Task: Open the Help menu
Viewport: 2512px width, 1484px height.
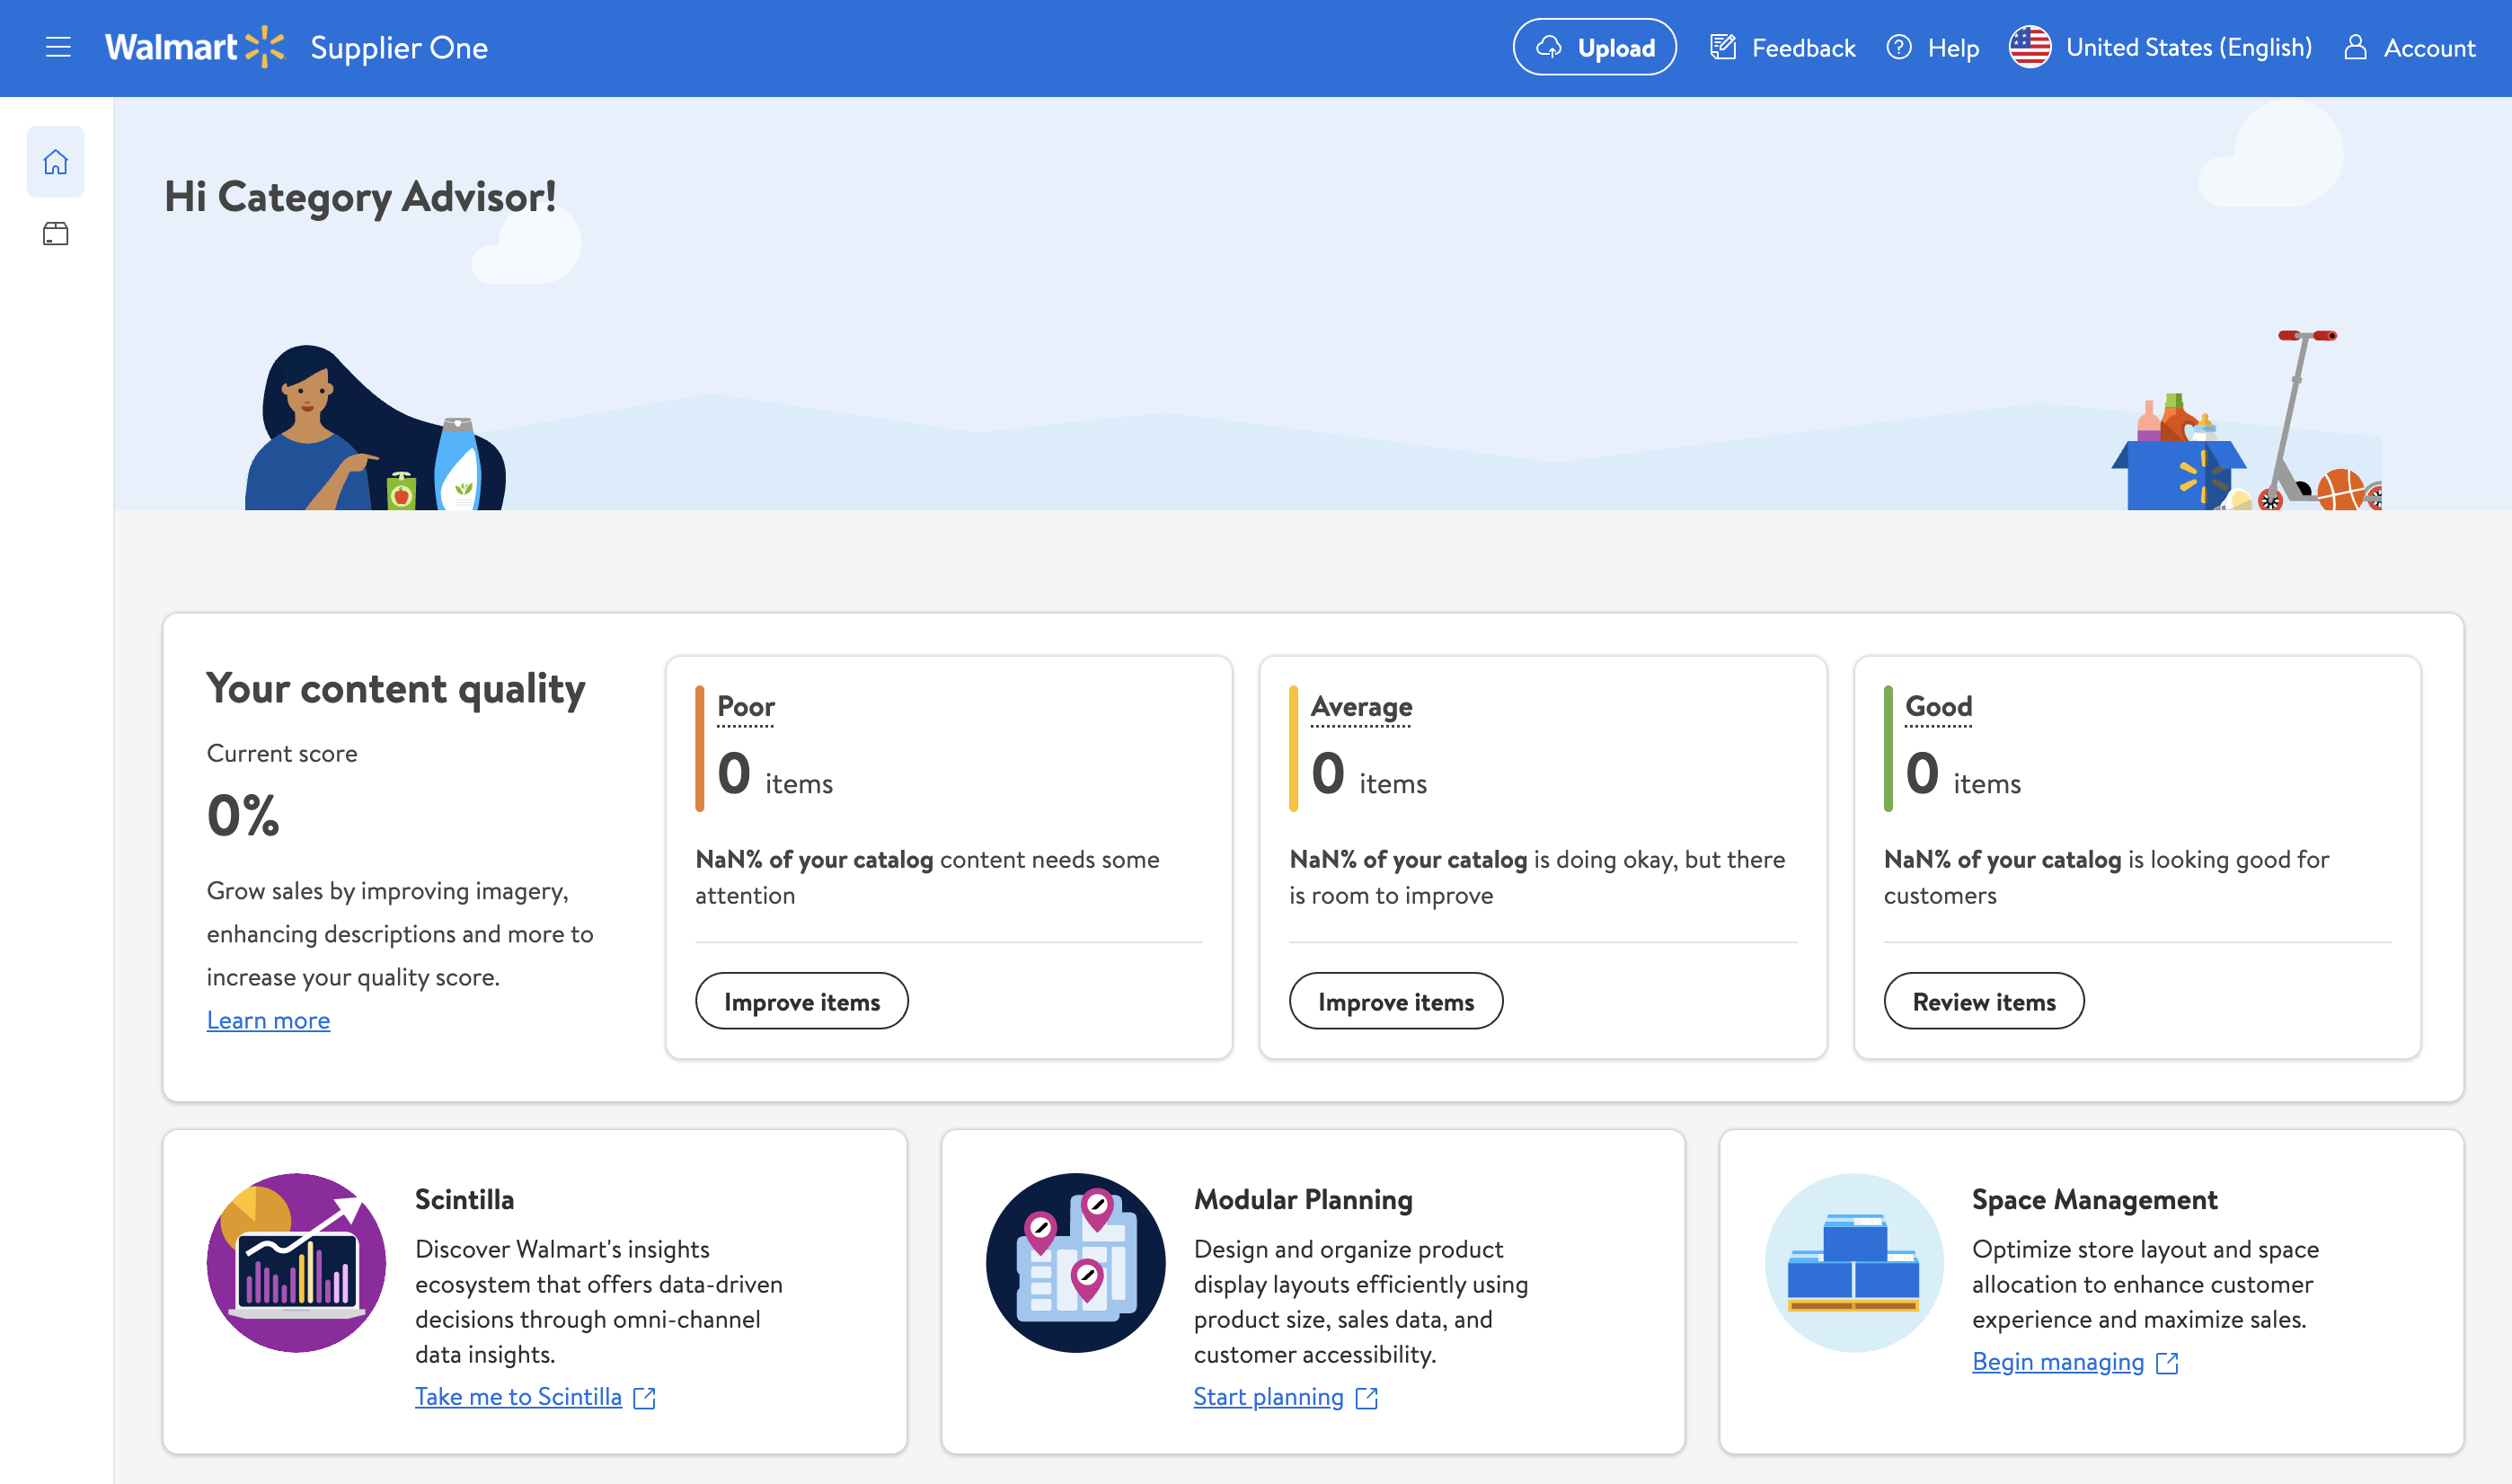Action: 1933,47
